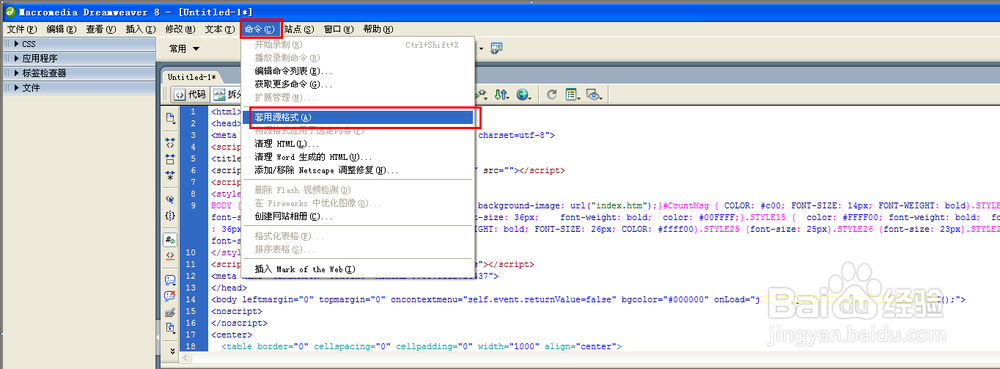Screen dimensions: 1000x369
Task: Open the File Management arrows icon
Action: pos(502,95)
